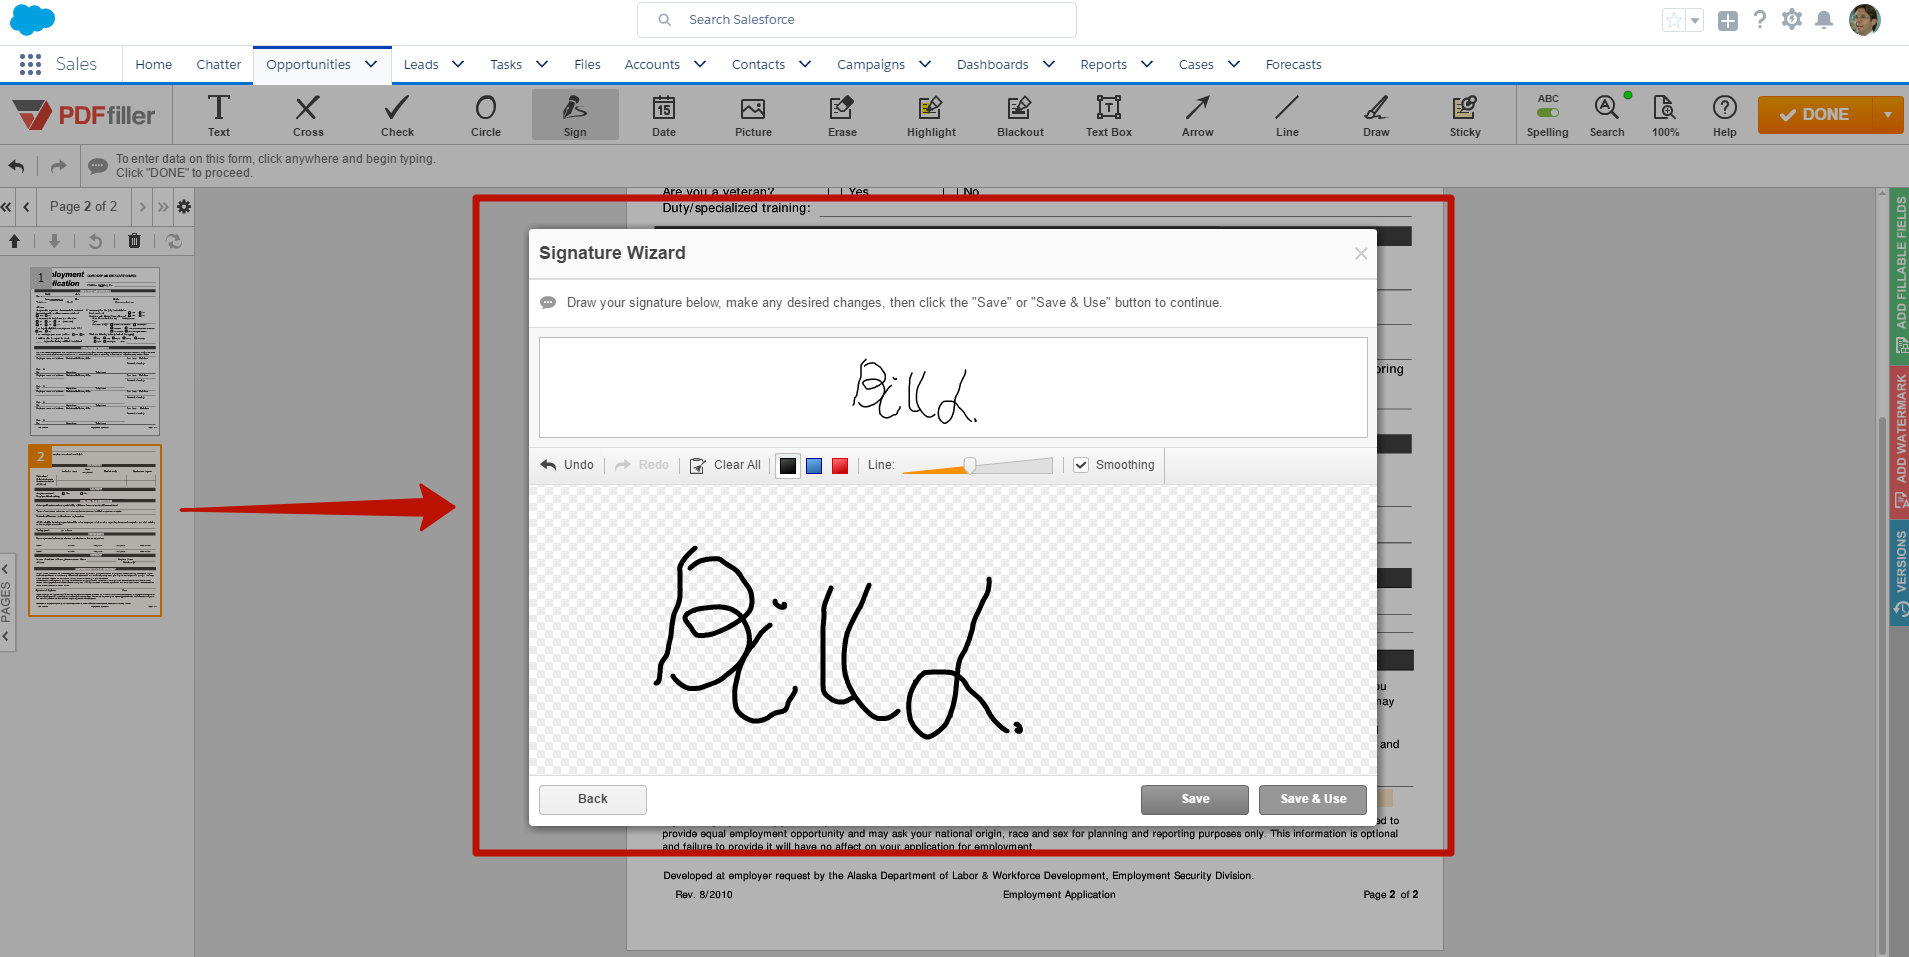Open the Files tab

click(x=587, y=64)
